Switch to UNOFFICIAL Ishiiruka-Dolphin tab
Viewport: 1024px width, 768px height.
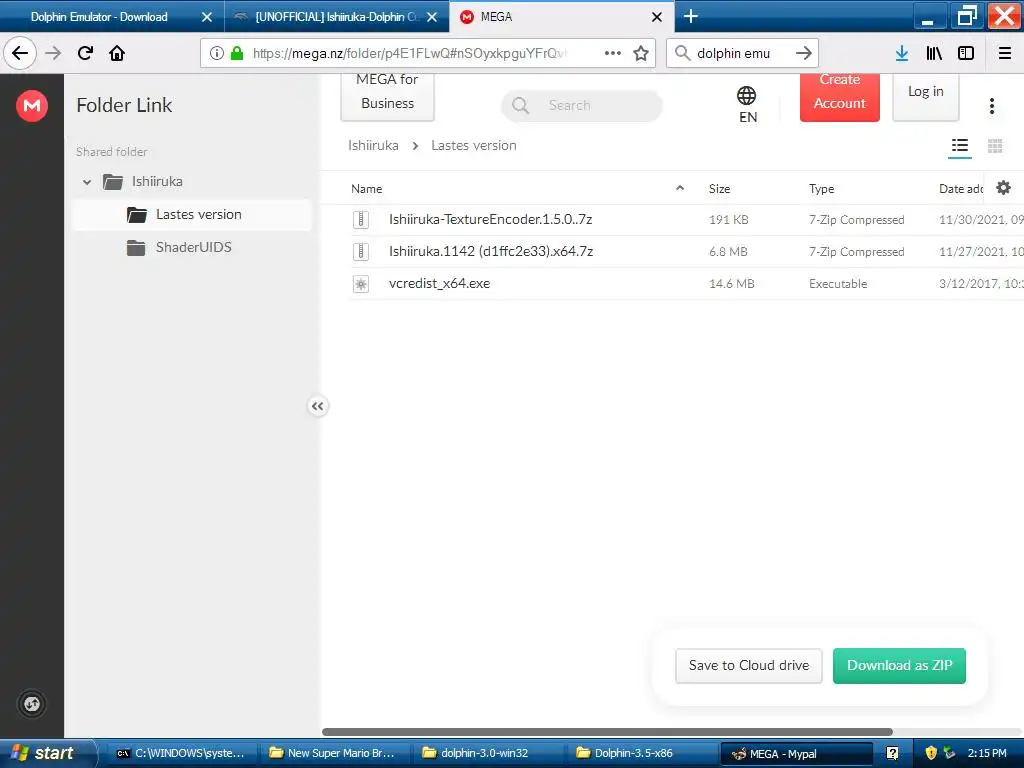pyautogui.click(x=337, y=17)
